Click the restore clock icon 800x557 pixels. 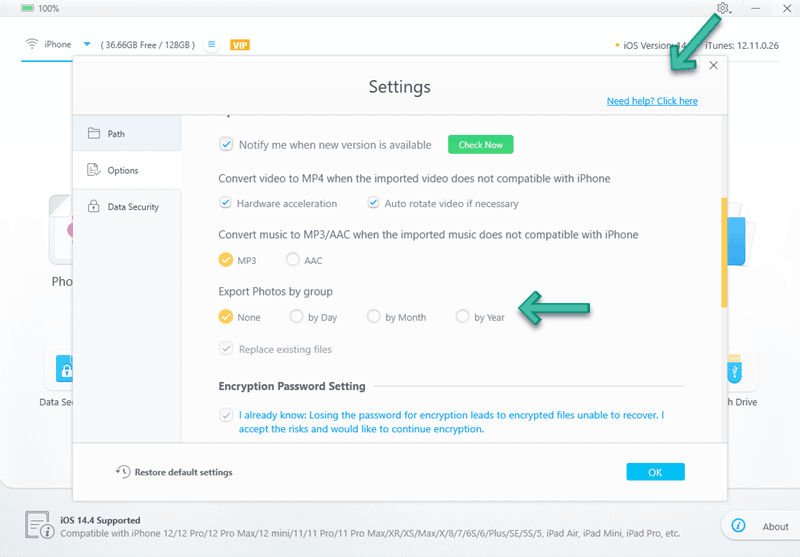[122, 472]
